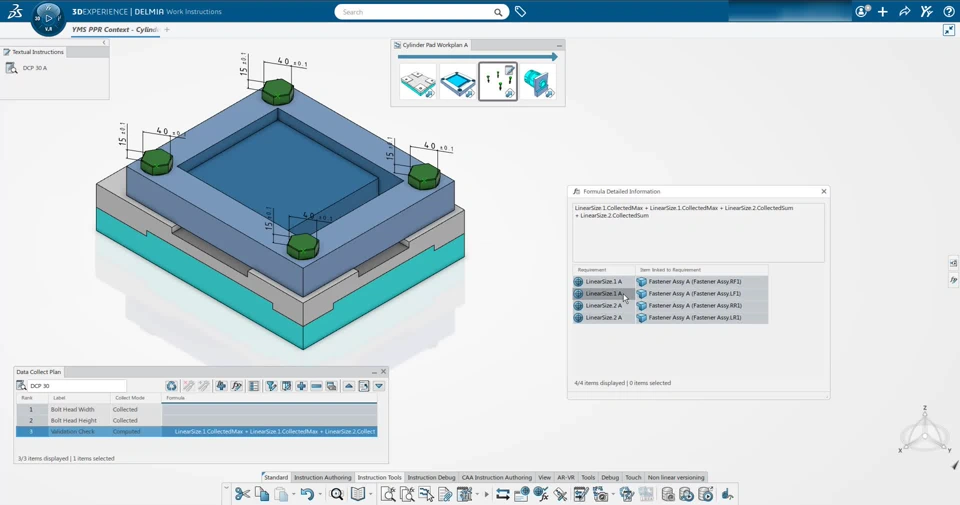Click the plus Add icon in top bar
960x505 pixels.
882,12
